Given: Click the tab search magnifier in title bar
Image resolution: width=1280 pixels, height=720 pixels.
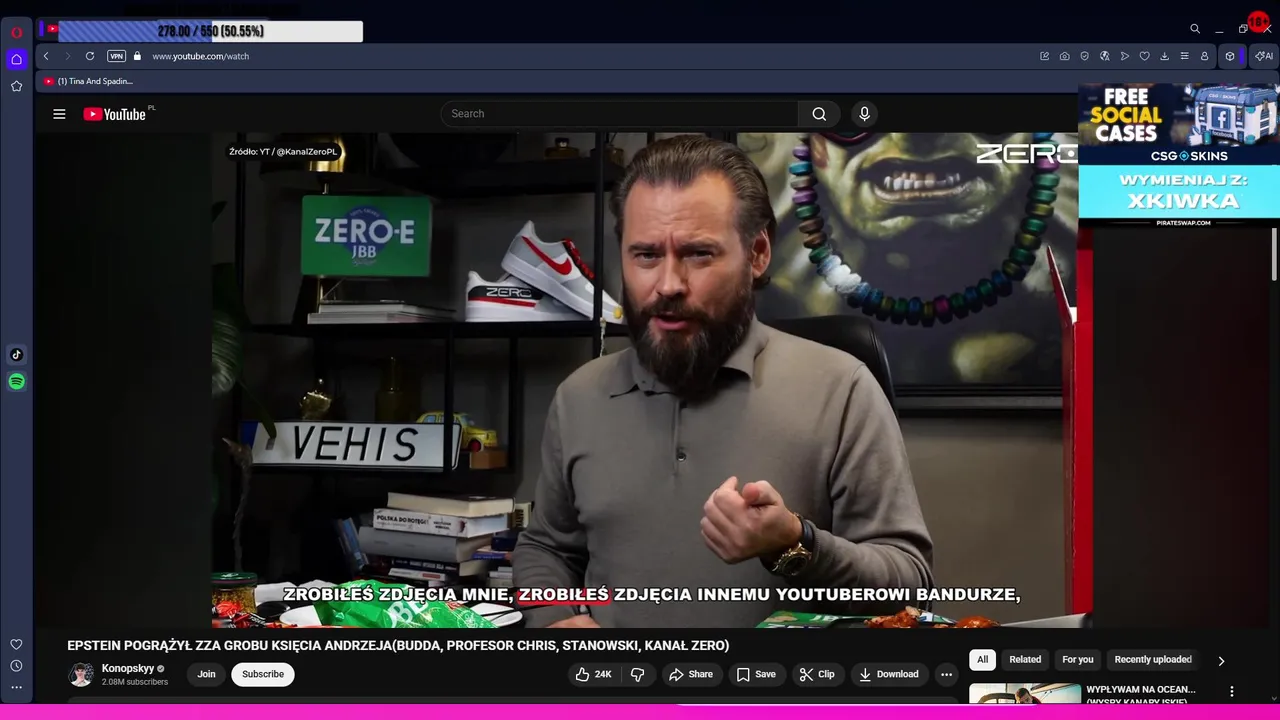Looking at the screenshot, I should [x=1194, y=29].
